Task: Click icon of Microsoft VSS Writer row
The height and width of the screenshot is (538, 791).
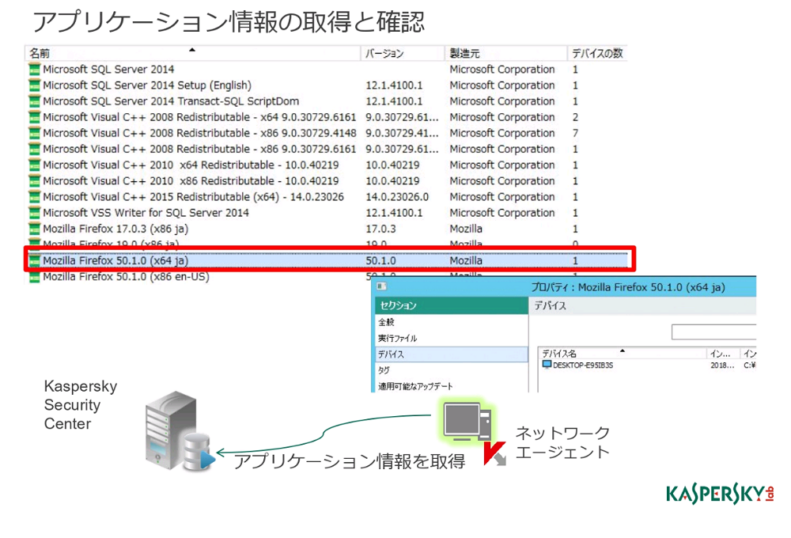Action: [x=34, y=213]
